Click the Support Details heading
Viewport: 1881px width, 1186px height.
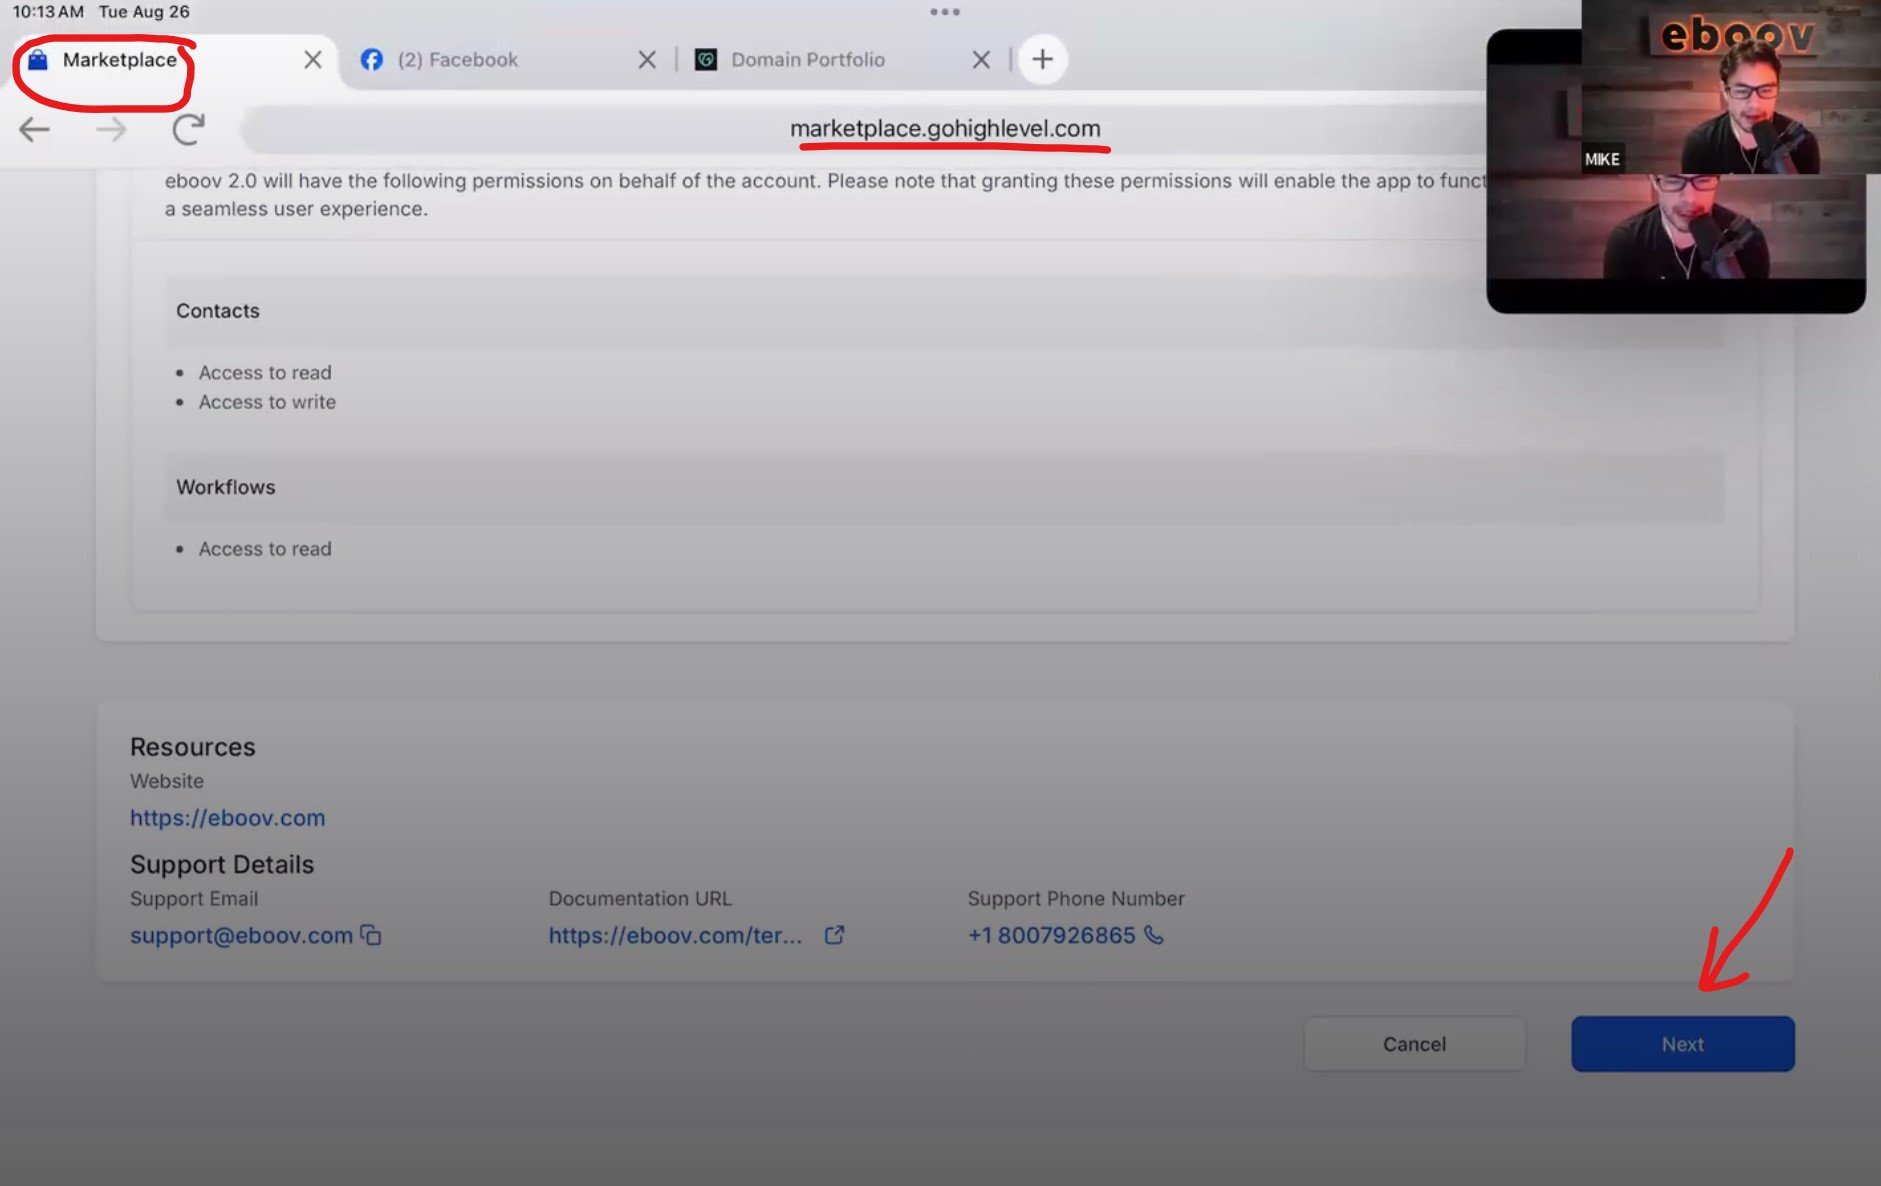click(222, 864)
